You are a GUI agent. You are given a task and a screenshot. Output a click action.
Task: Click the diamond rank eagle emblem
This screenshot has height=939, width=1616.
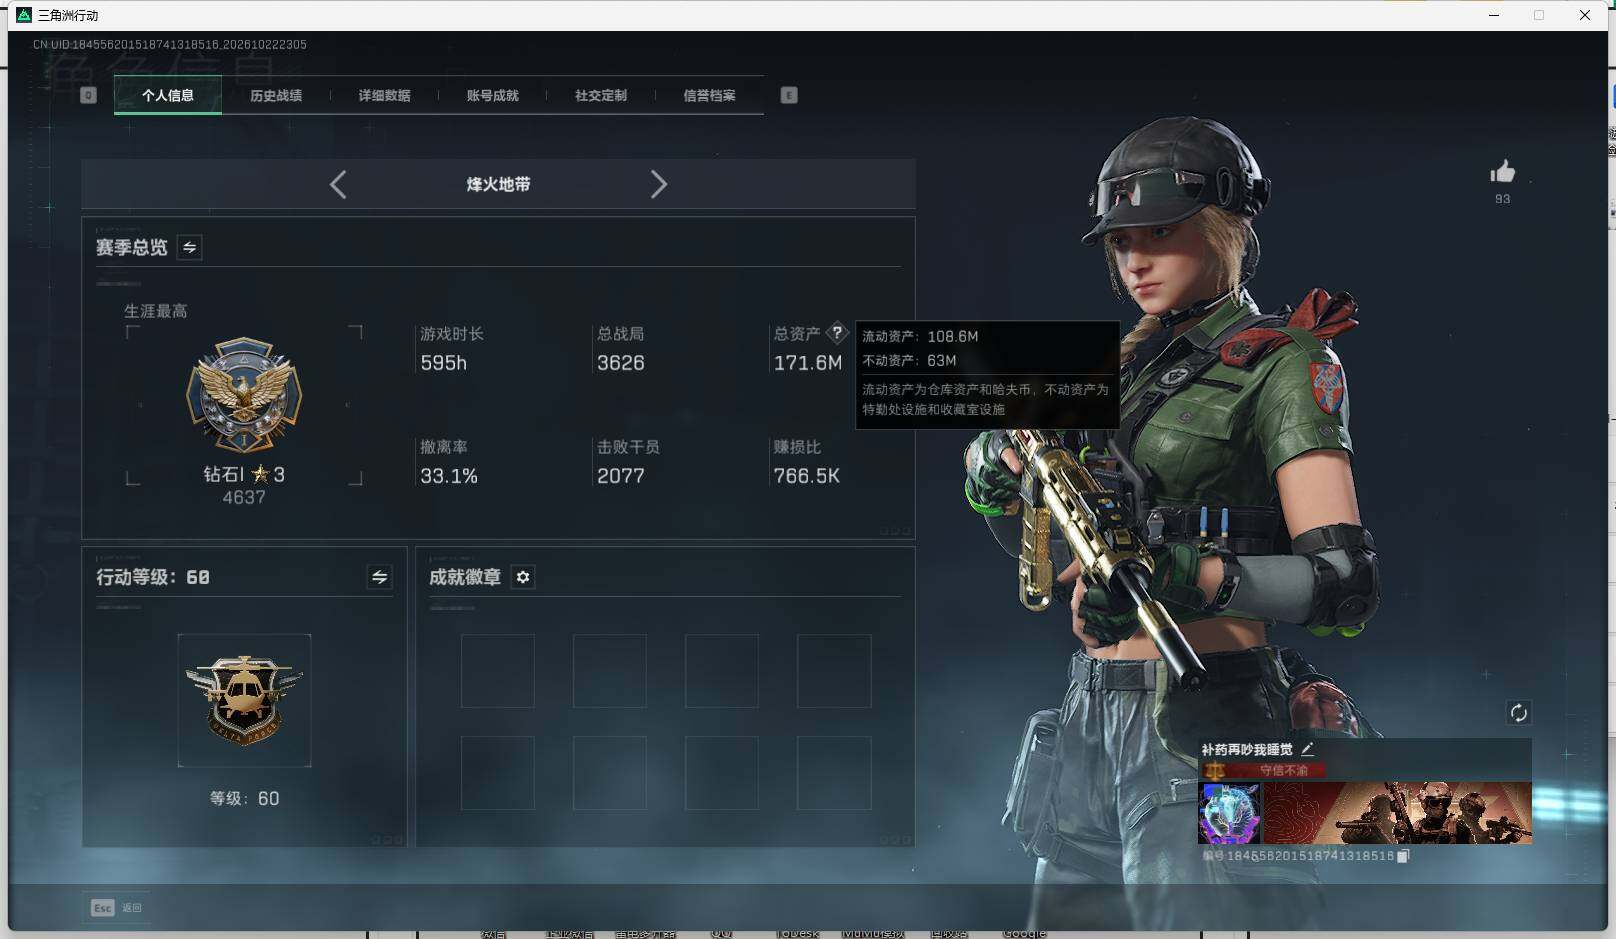244,395
